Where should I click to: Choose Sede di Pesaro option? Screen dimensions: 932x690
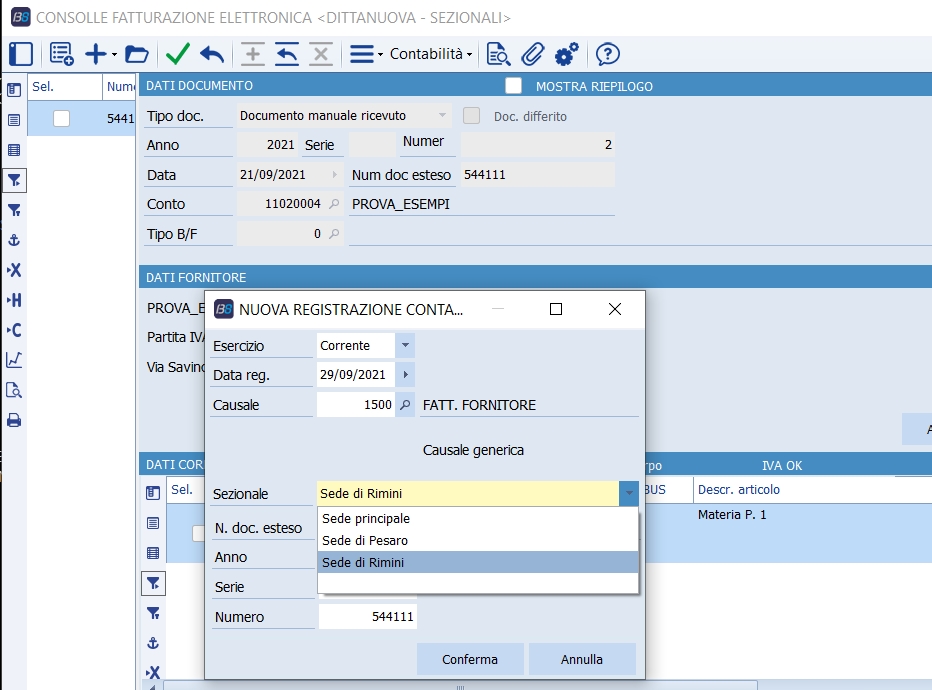(365, 541)
